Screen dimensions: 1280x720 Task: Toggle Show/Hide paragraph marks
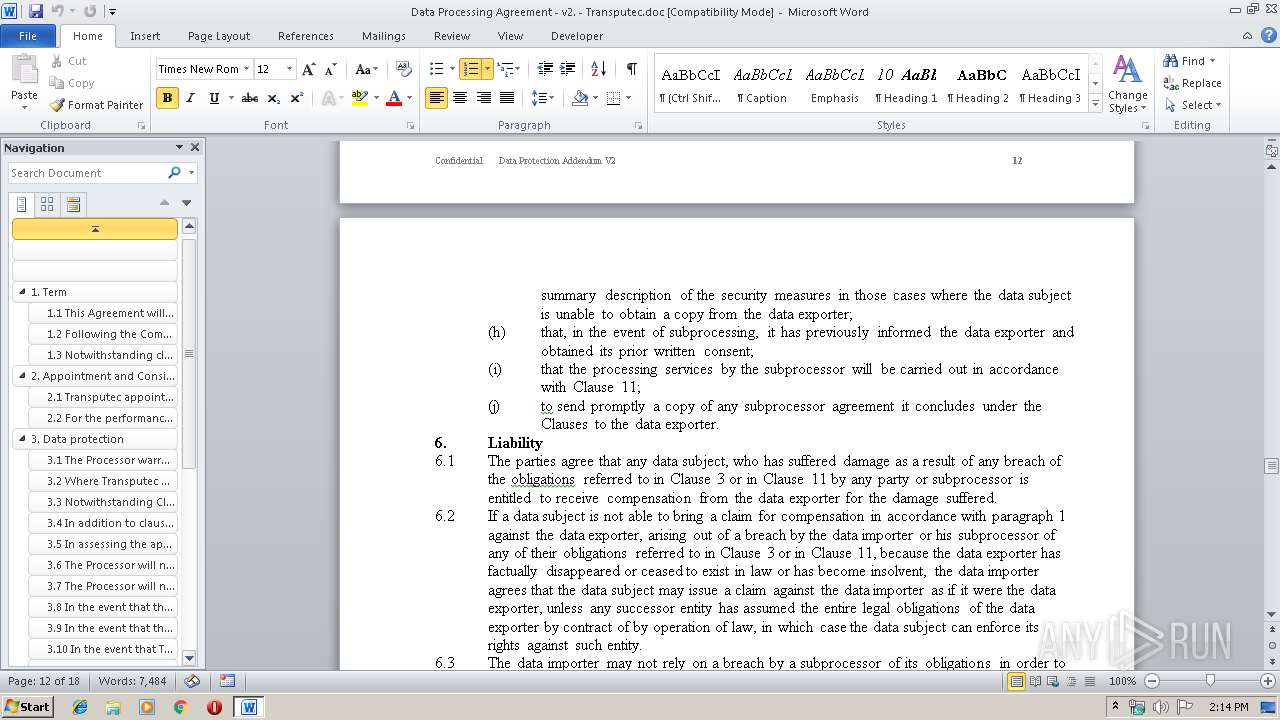(x=631, y=69)
